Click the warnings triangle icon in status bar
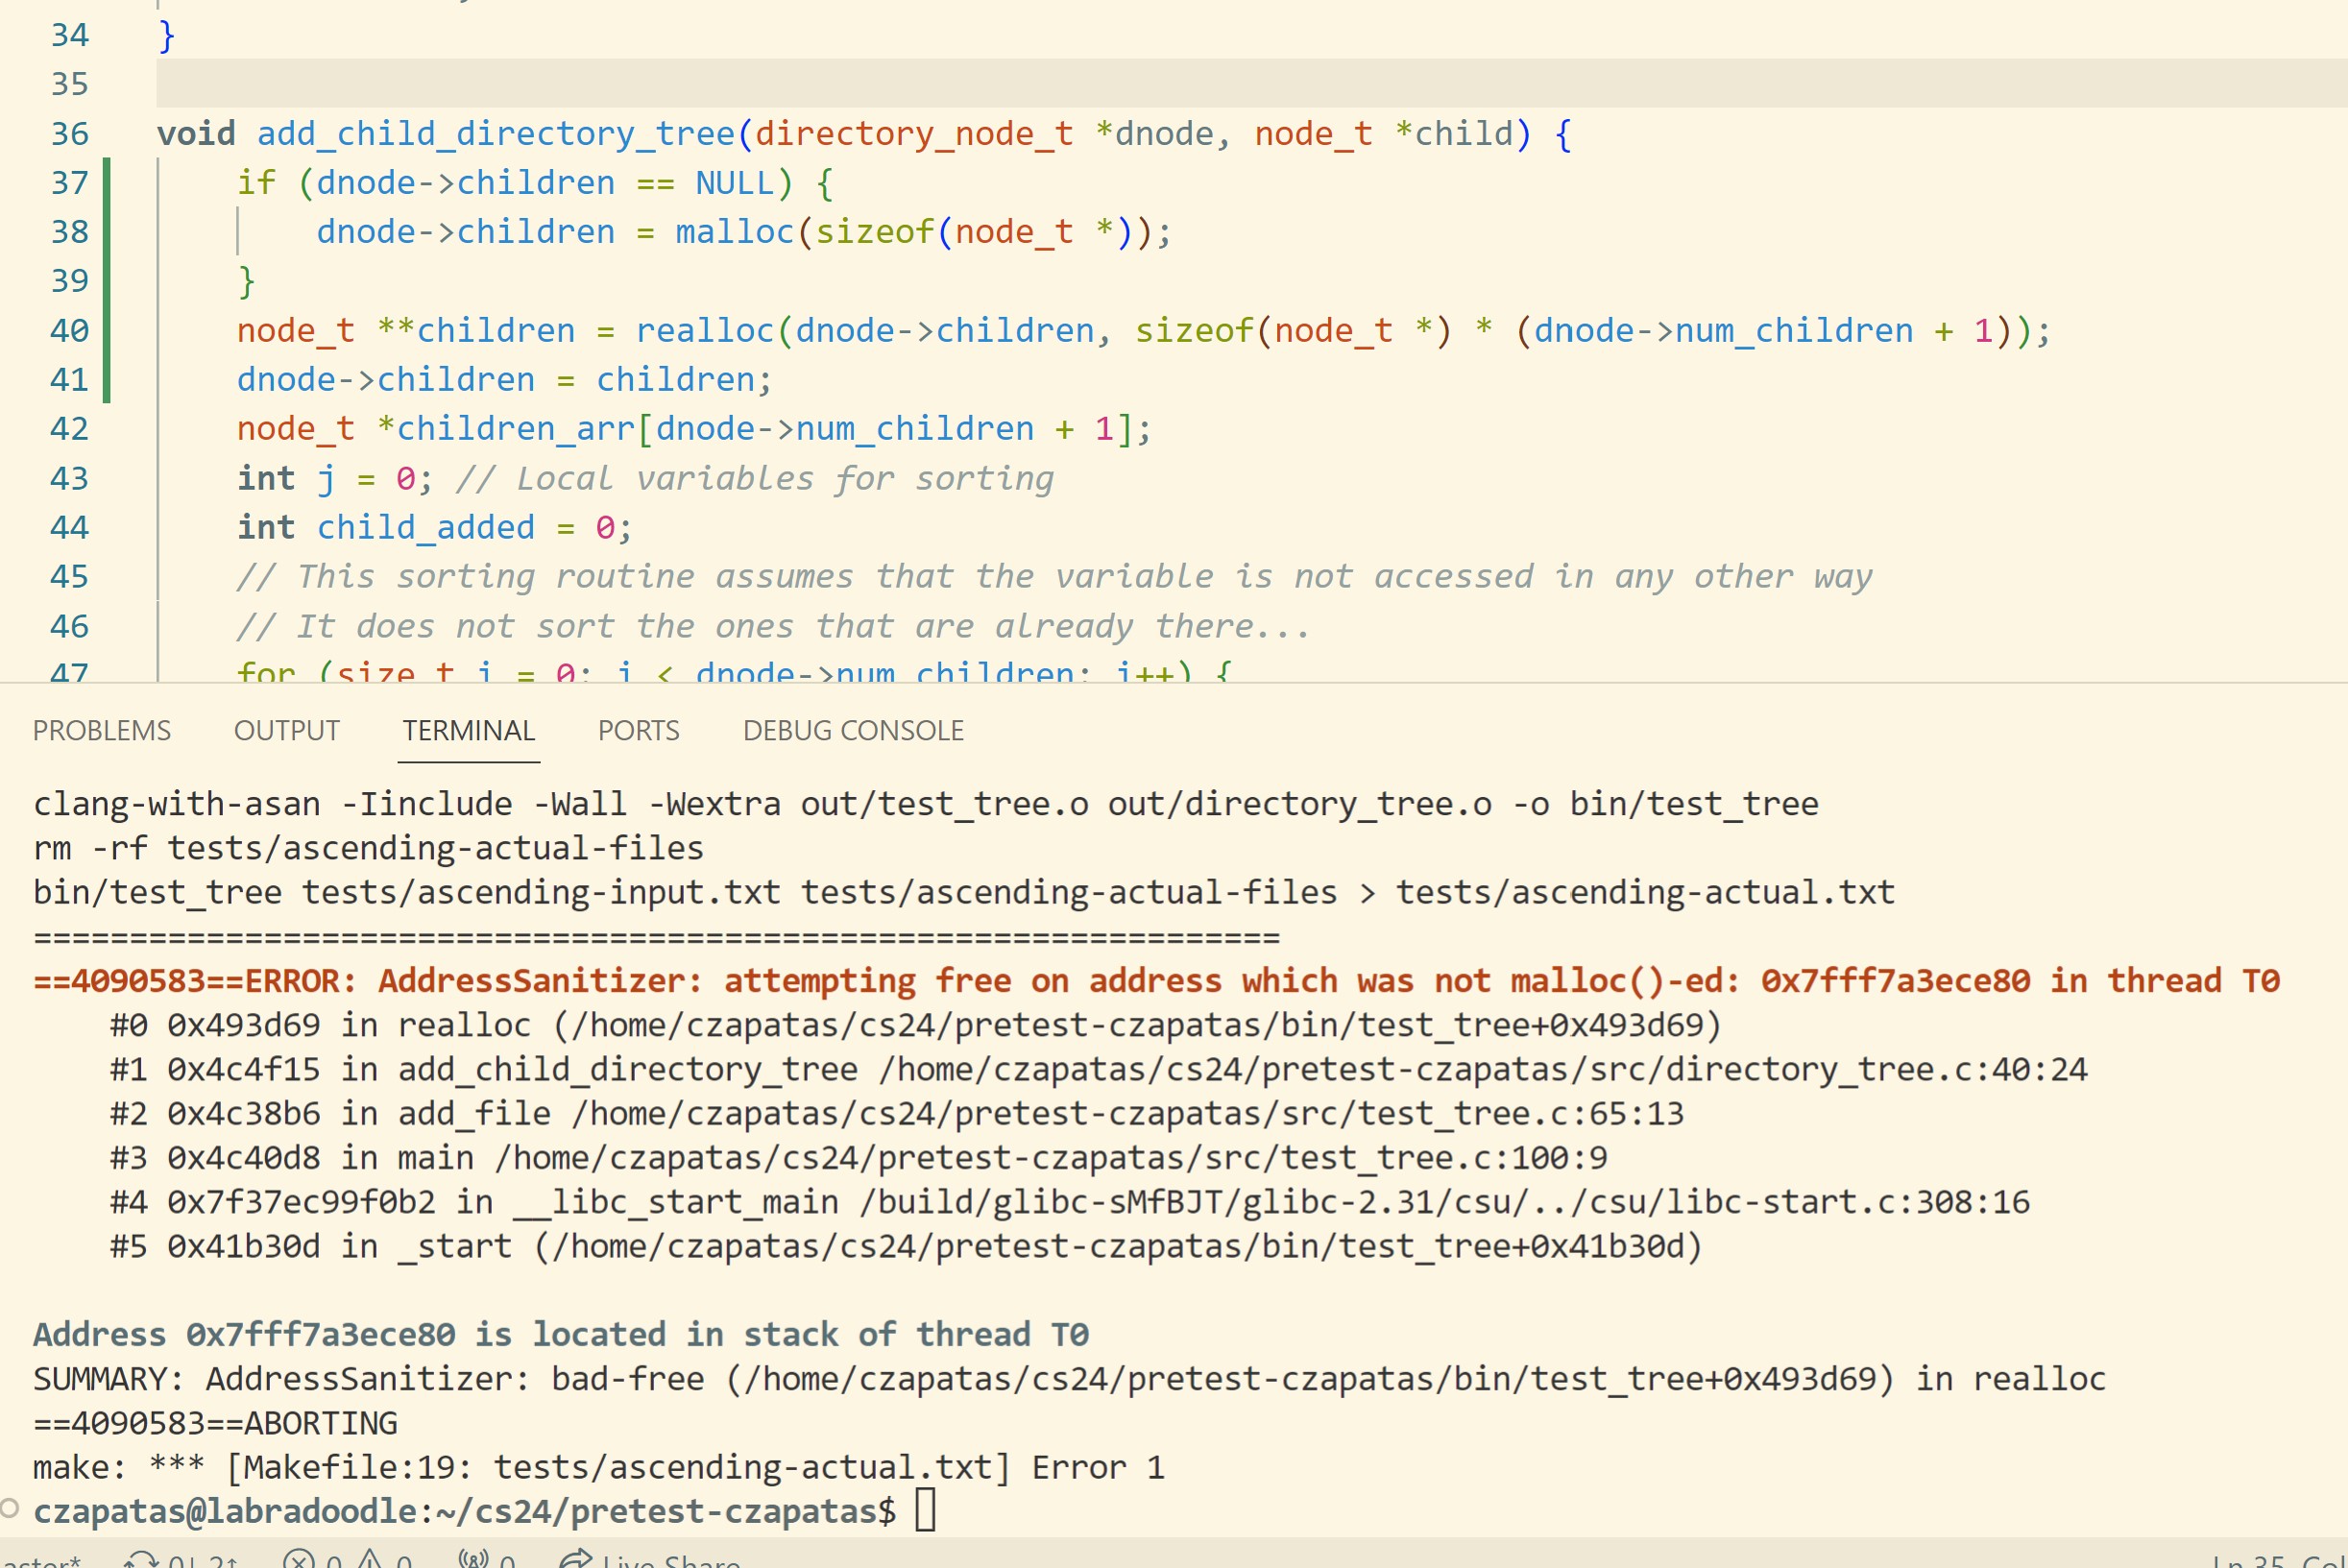 [370, 1560]
